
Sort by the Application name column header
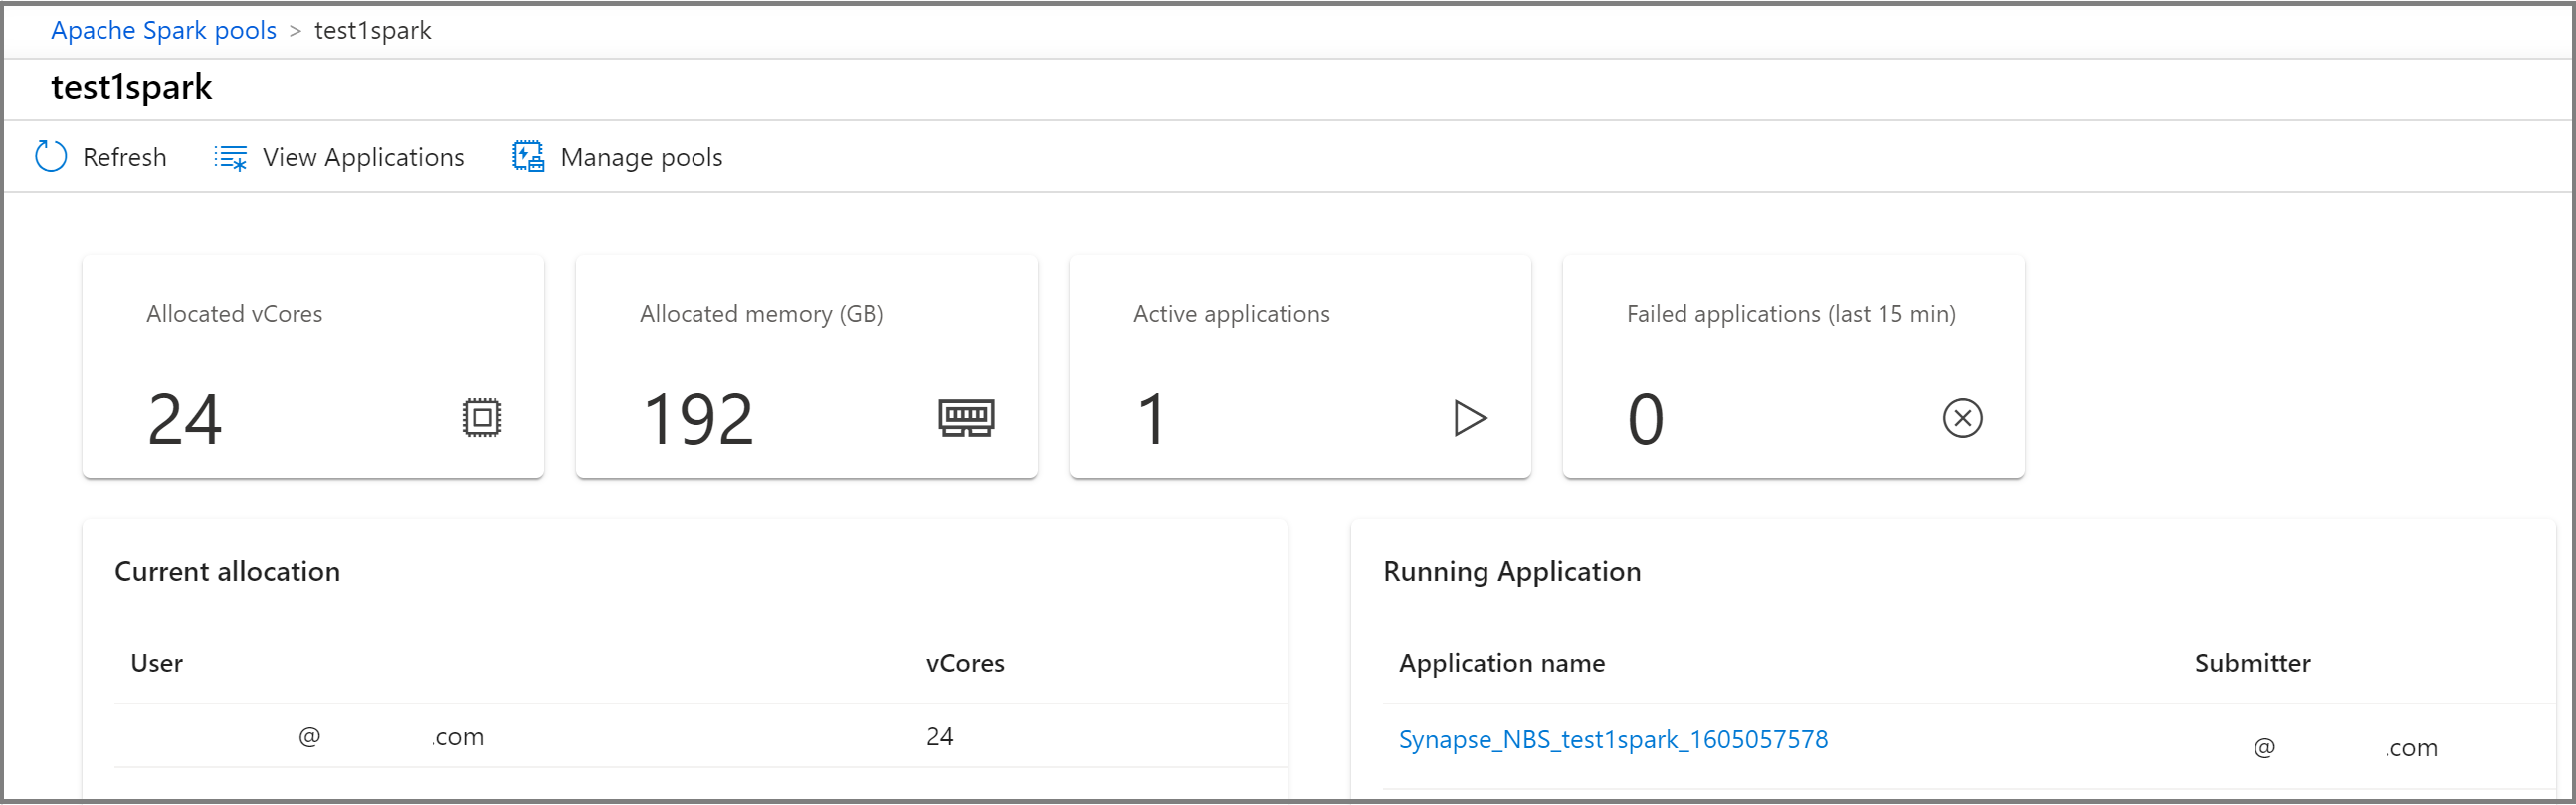tap(1501, 663)
